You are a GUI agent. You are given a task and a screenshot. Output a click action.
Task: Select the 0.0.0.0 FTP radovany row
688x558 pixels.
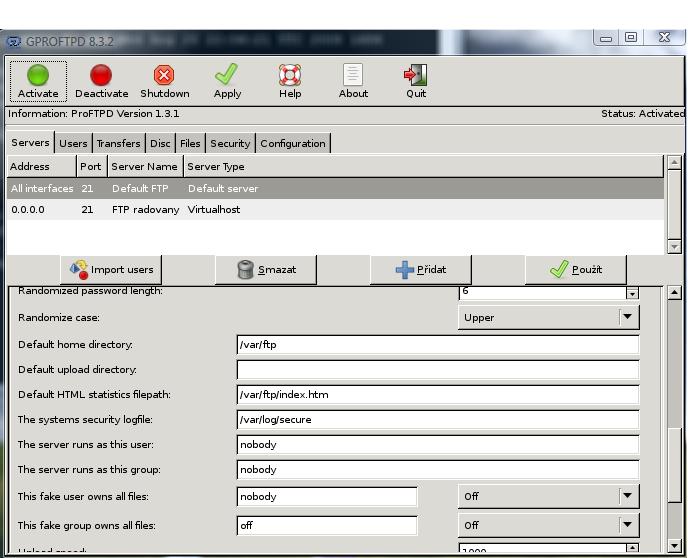coord(335,209)
